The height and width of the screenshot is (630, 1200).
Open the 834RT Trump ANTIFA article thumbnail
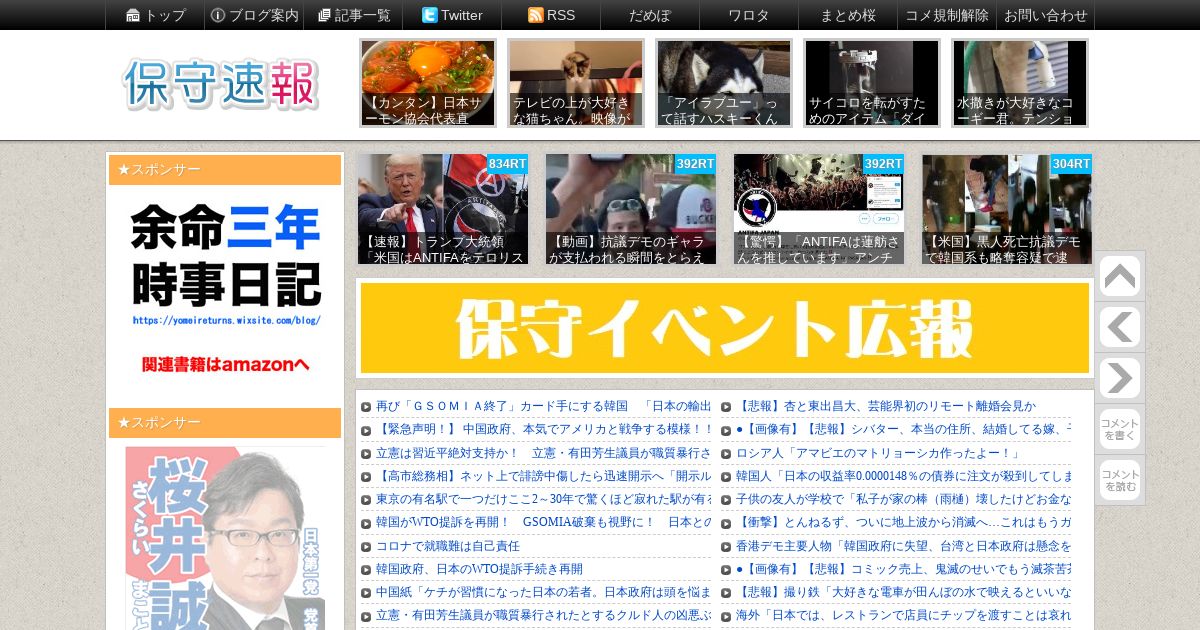pyautogui.click(x=443, y=209)
